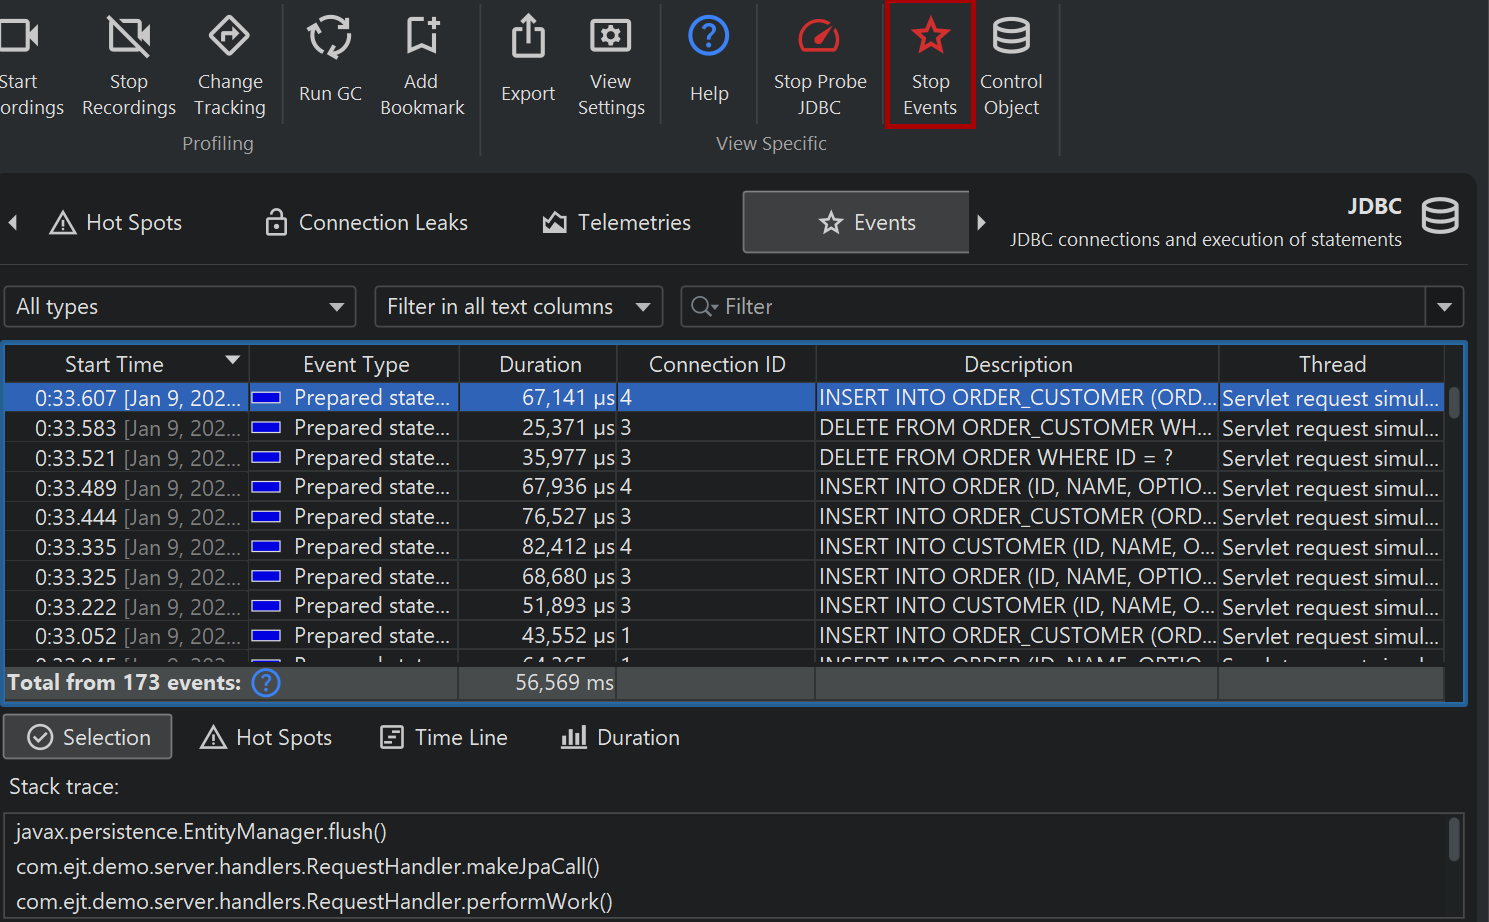The width and height of the screenshot is (1489, 922).
Task: Switch to the Connection Leaks tab
Action: click(366, 223)
